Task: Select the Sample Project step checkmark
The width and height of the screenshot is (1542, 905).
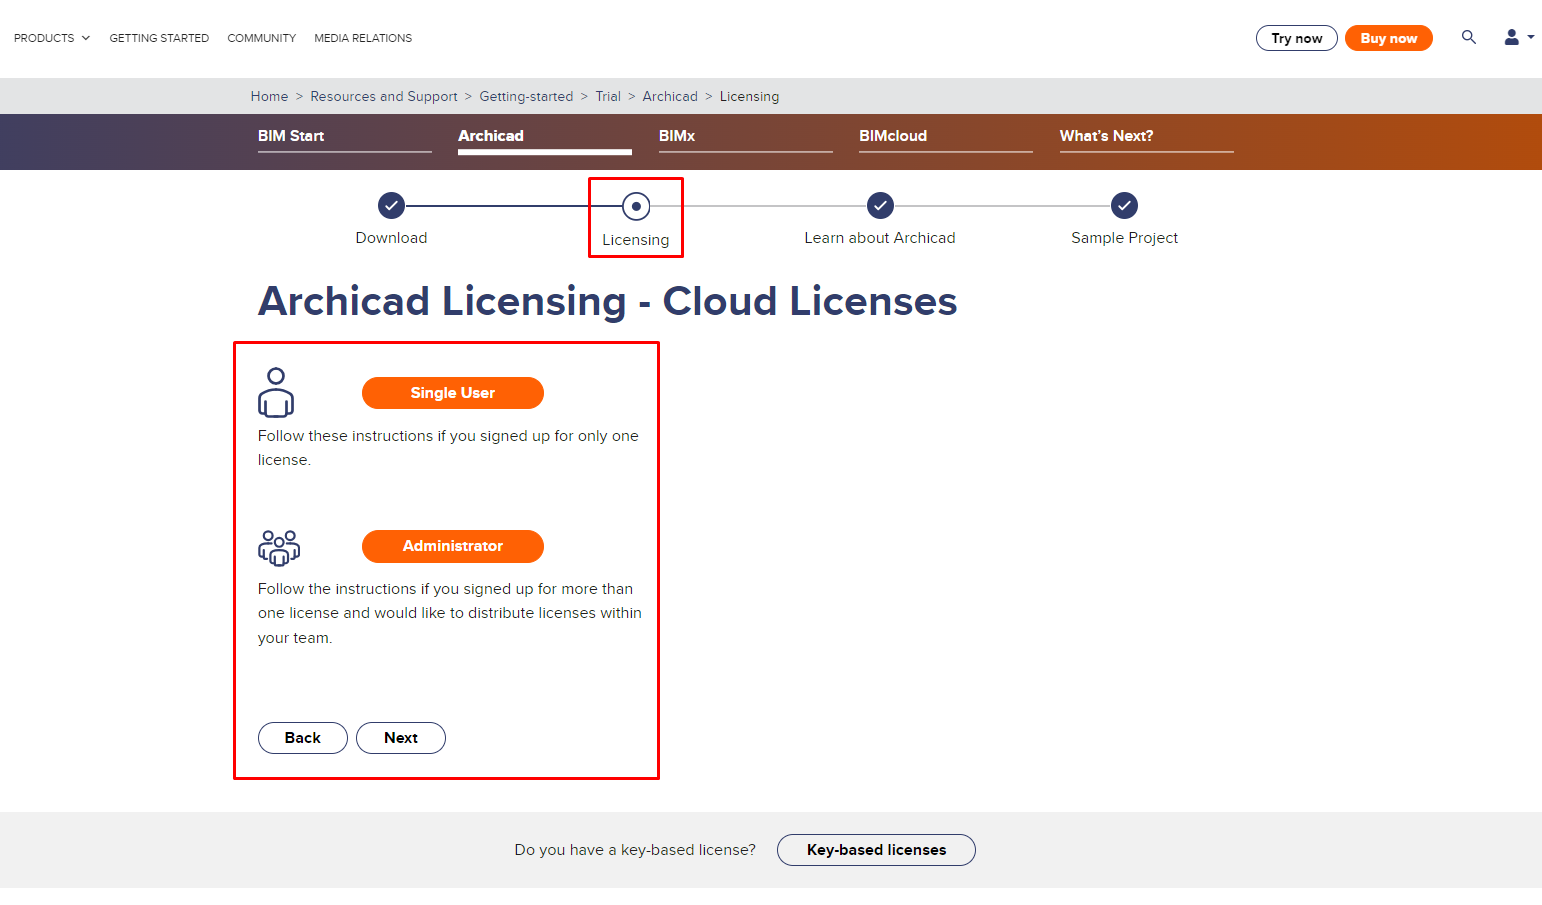Action: click(1124, 205)
